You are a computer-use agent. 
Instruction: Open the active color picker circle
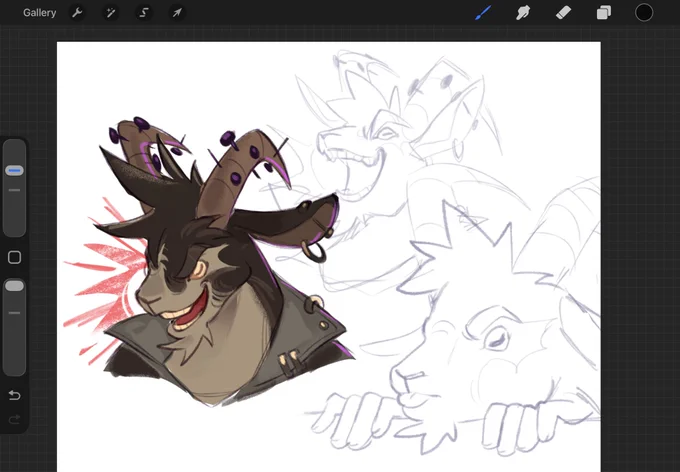[x=644, y=13]
